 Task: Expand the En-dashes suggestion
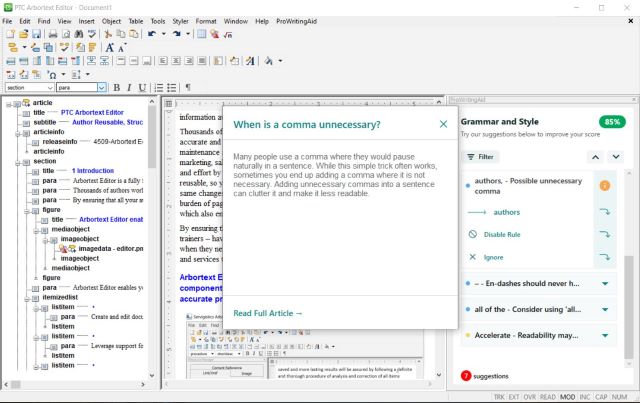pos(605,283)
